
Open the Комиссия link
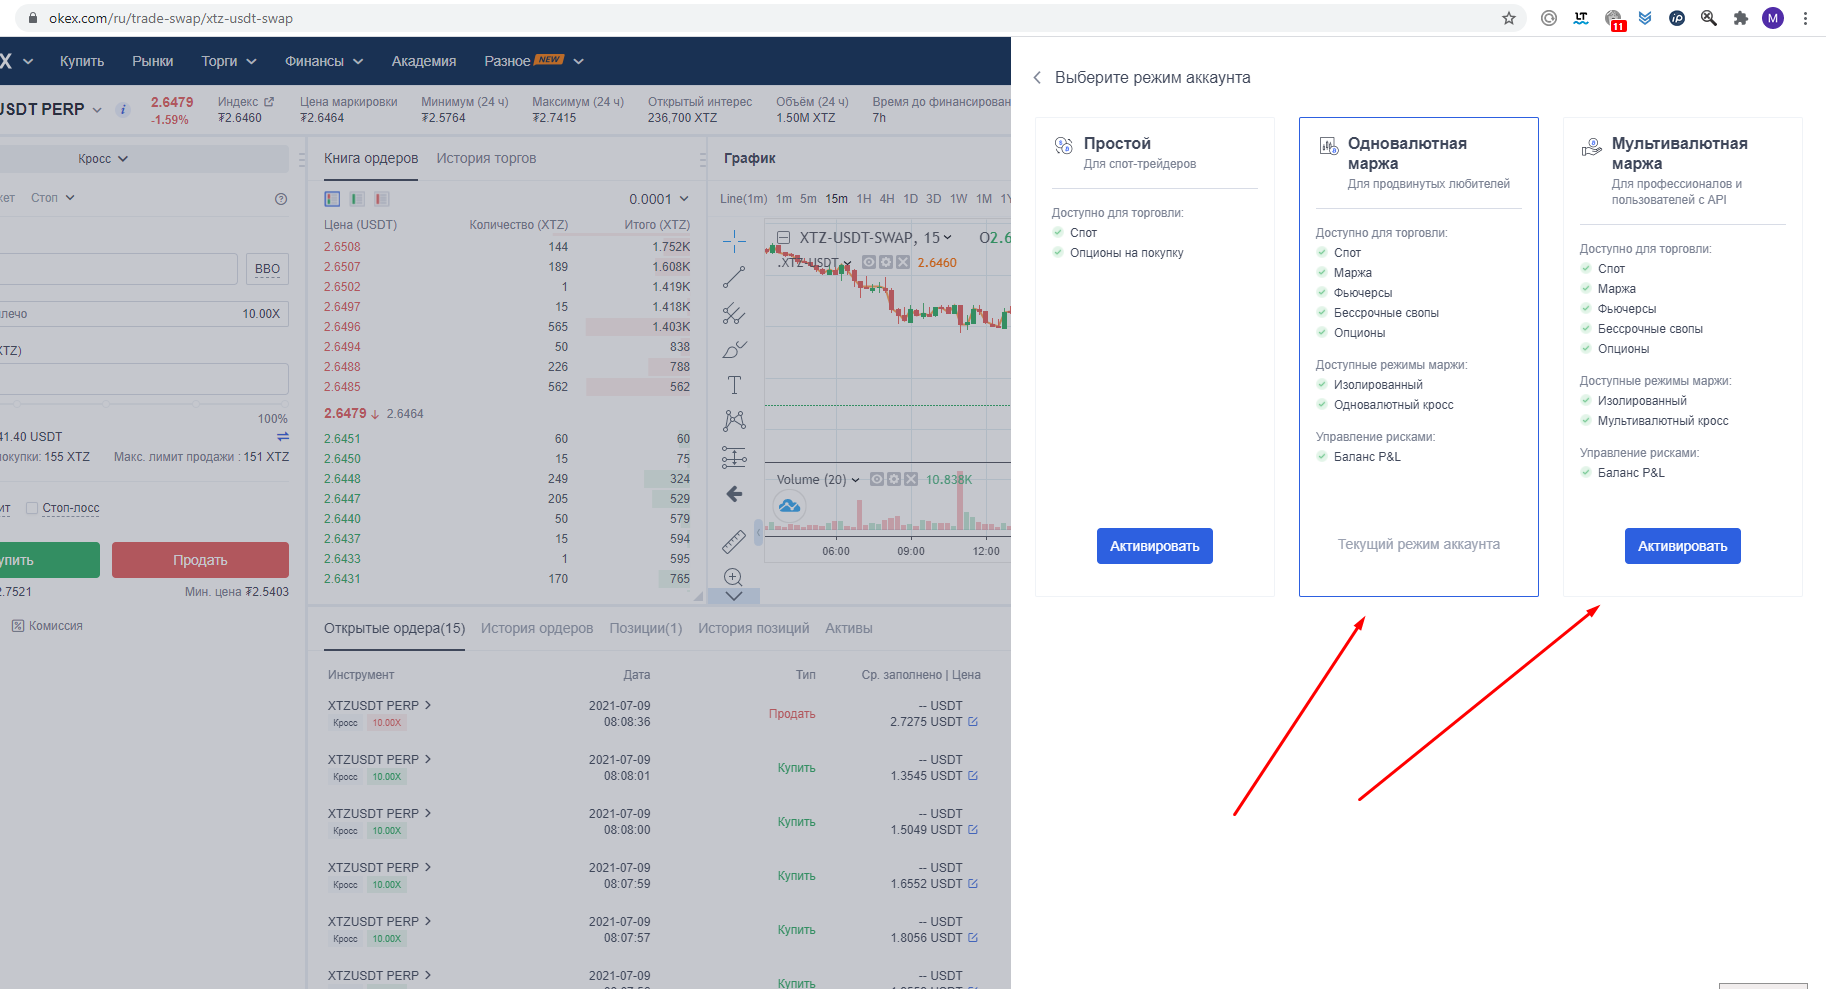coord(47,626)
